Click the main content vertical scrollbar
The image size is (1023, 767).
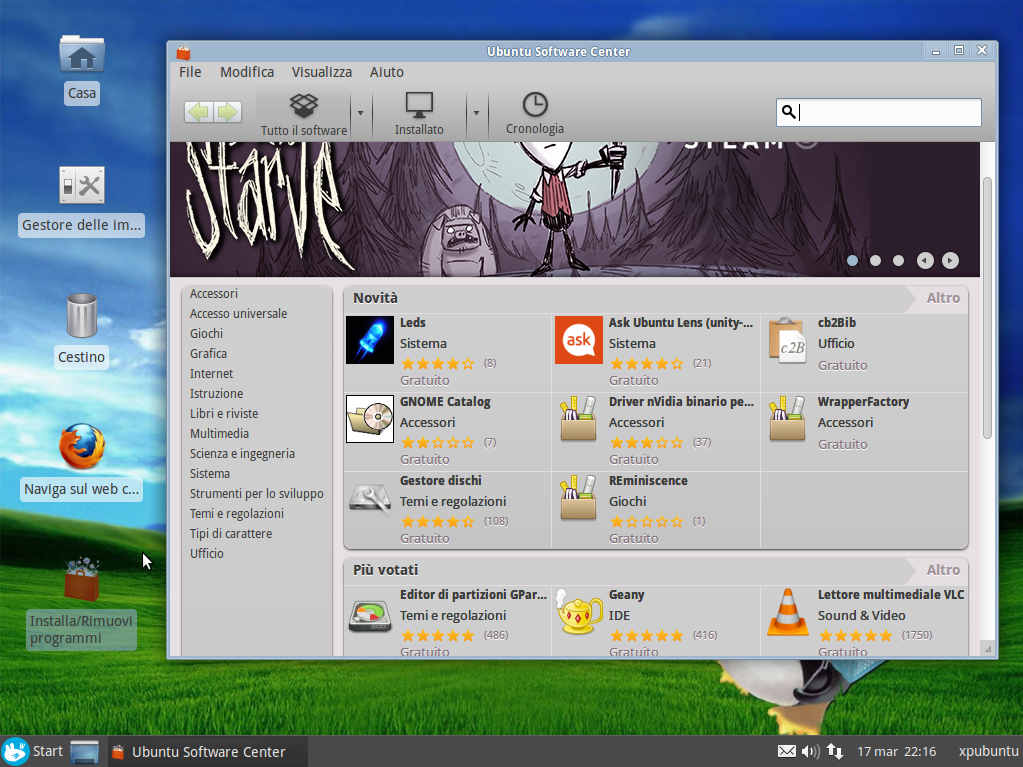987,307
